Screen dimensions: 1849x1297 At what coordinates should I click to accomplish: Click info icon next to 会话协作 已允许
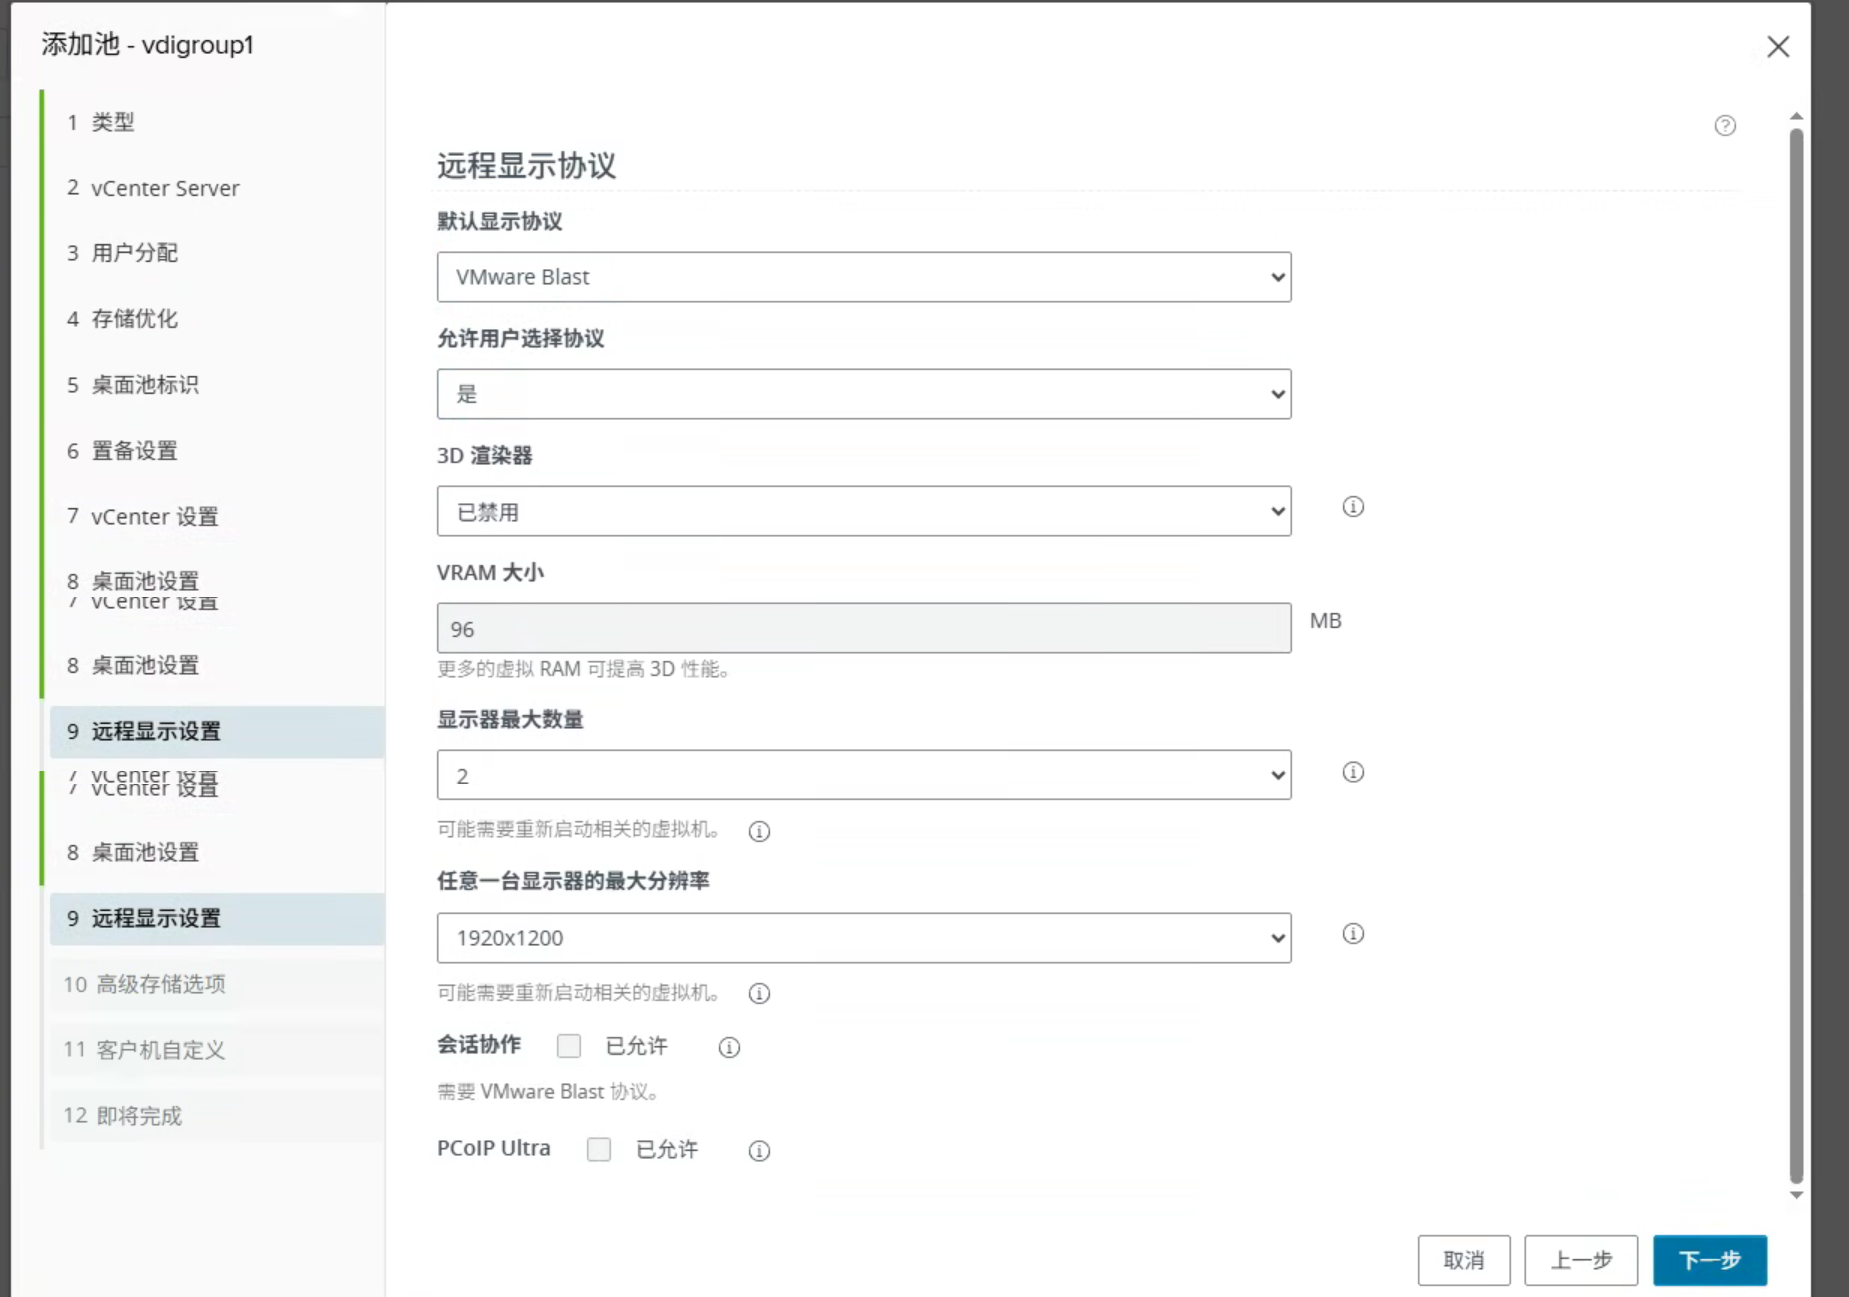pyautogui.click(x=729, y=1047)
